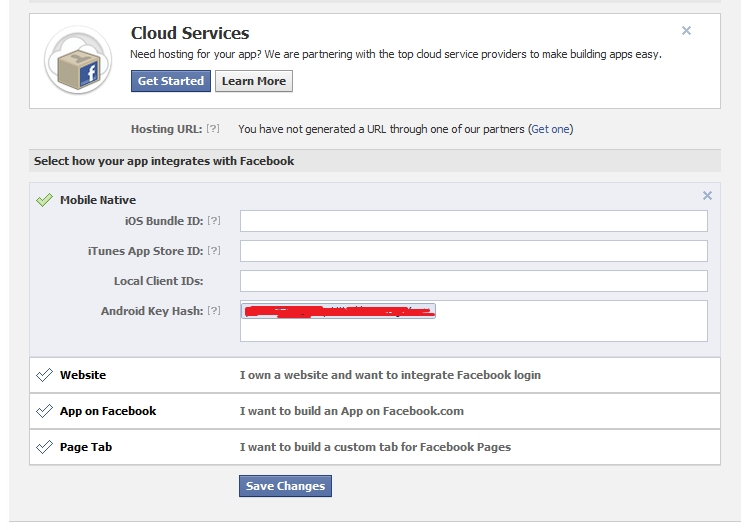The width and height of the screenshot is (748, 530).
Task: Toggle the Mobile Native green checkmark
Action: [x=44, y=200]
